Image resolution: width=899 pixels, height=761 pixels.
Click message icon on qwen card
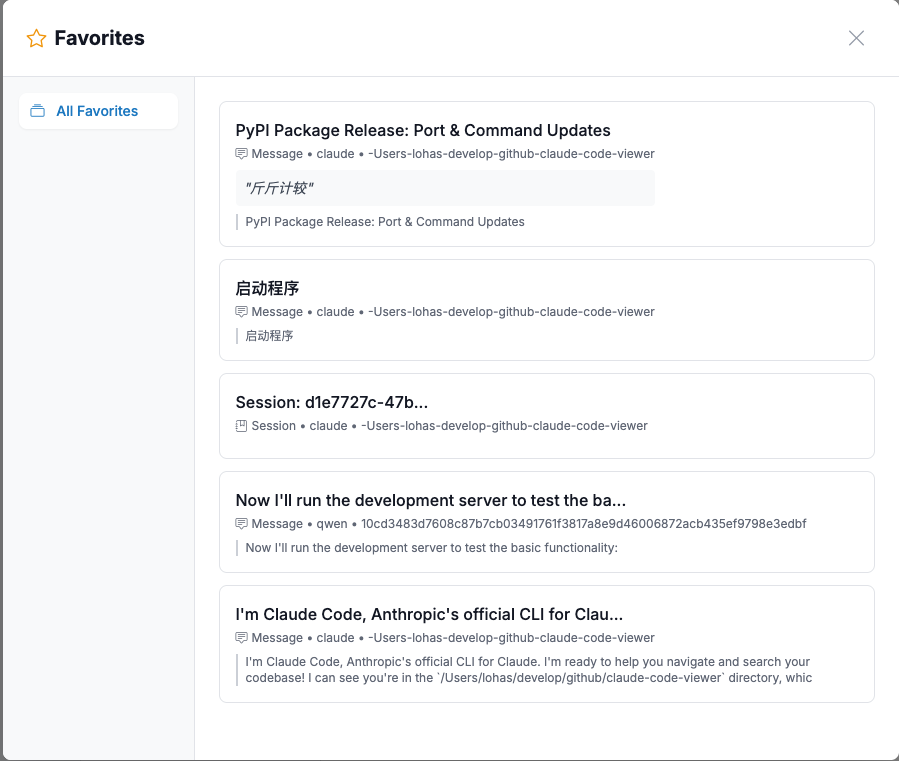point(241,524)
